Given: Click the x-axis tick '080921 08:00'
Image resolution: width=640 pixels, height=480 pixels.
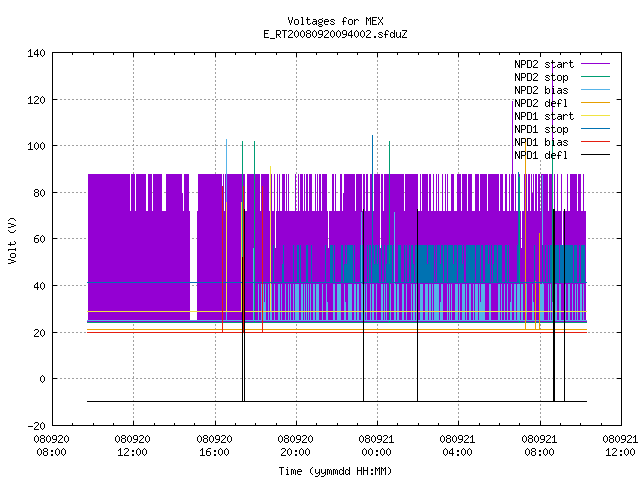Looking at the screenshot, I should coord(539,446).
